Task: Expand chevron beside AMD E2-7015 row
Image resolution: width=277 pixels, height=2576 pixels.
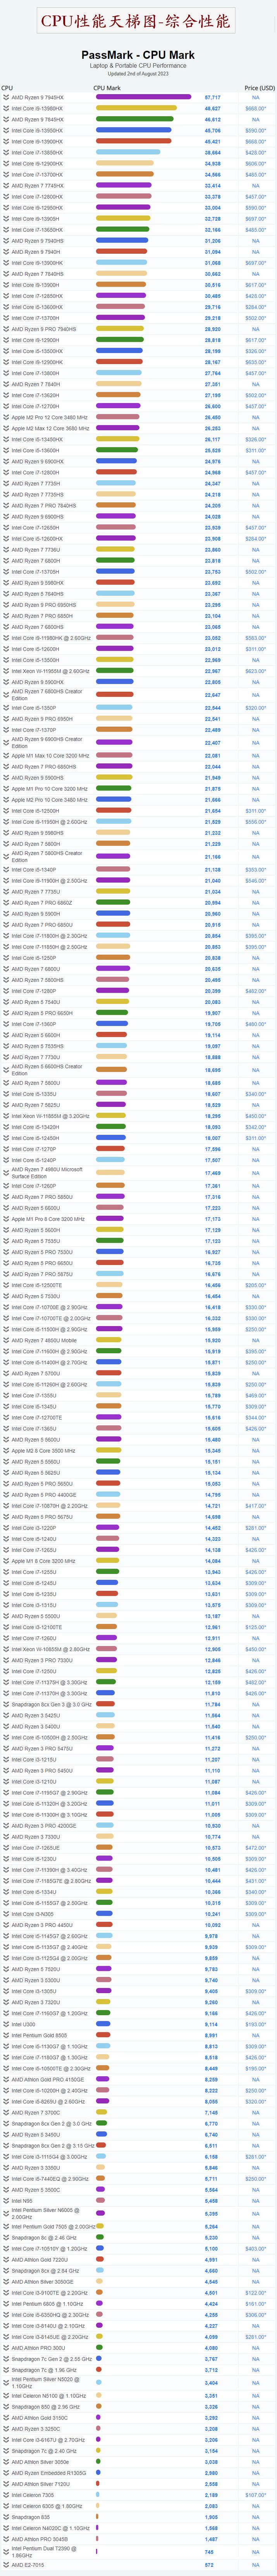Action: point(6,2565)
